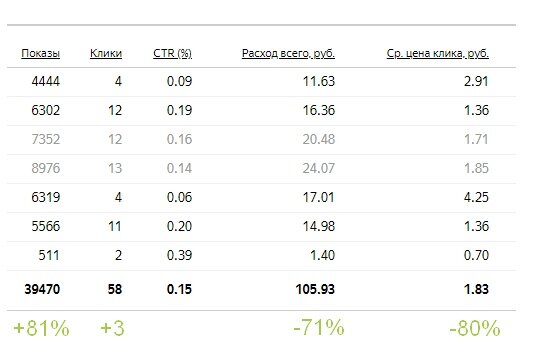
Task: Click the total spend 105.93
Action: click(x=315, y=289)
